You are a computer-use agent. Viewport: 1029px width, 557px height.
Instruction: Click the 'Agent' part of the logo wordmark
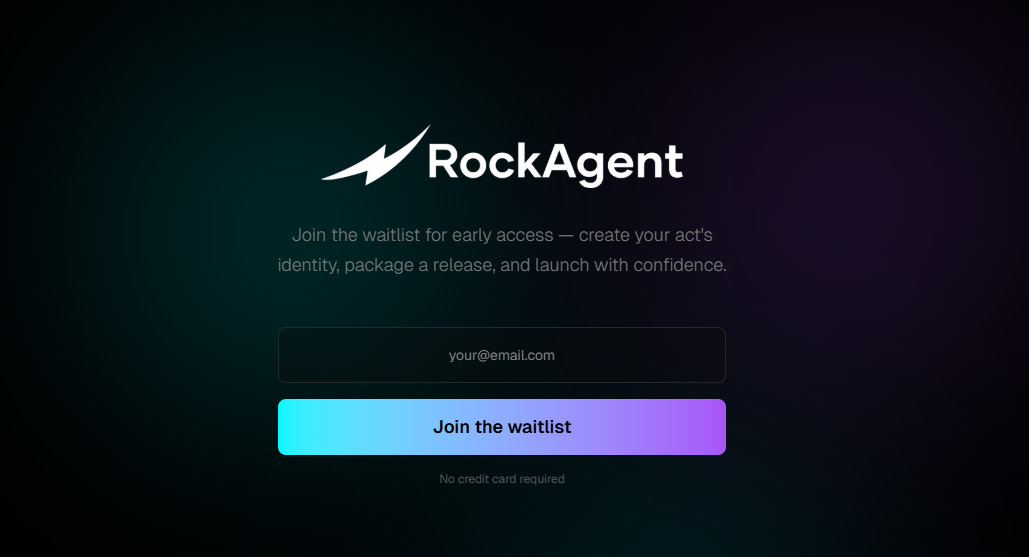click(x=612, y=164)
